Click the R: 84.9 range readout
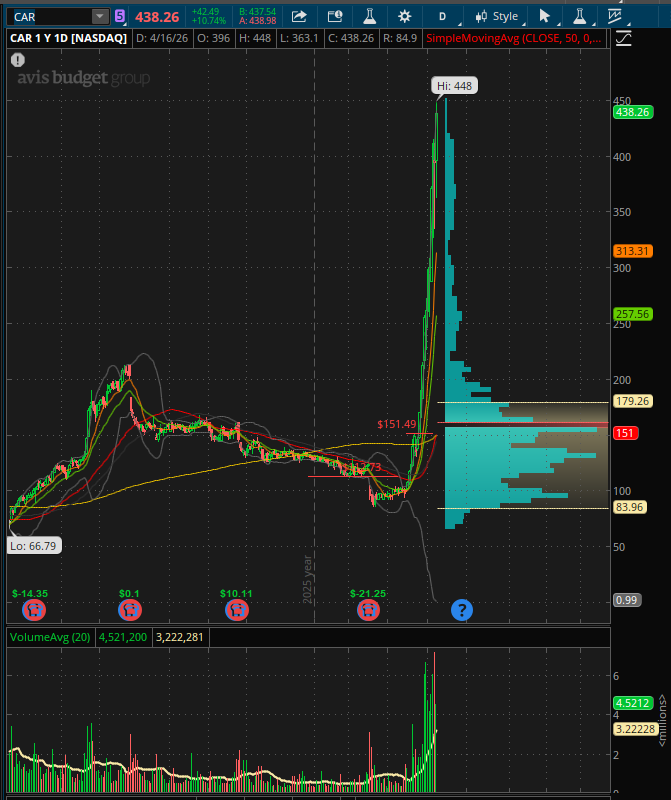 [400, 38]
